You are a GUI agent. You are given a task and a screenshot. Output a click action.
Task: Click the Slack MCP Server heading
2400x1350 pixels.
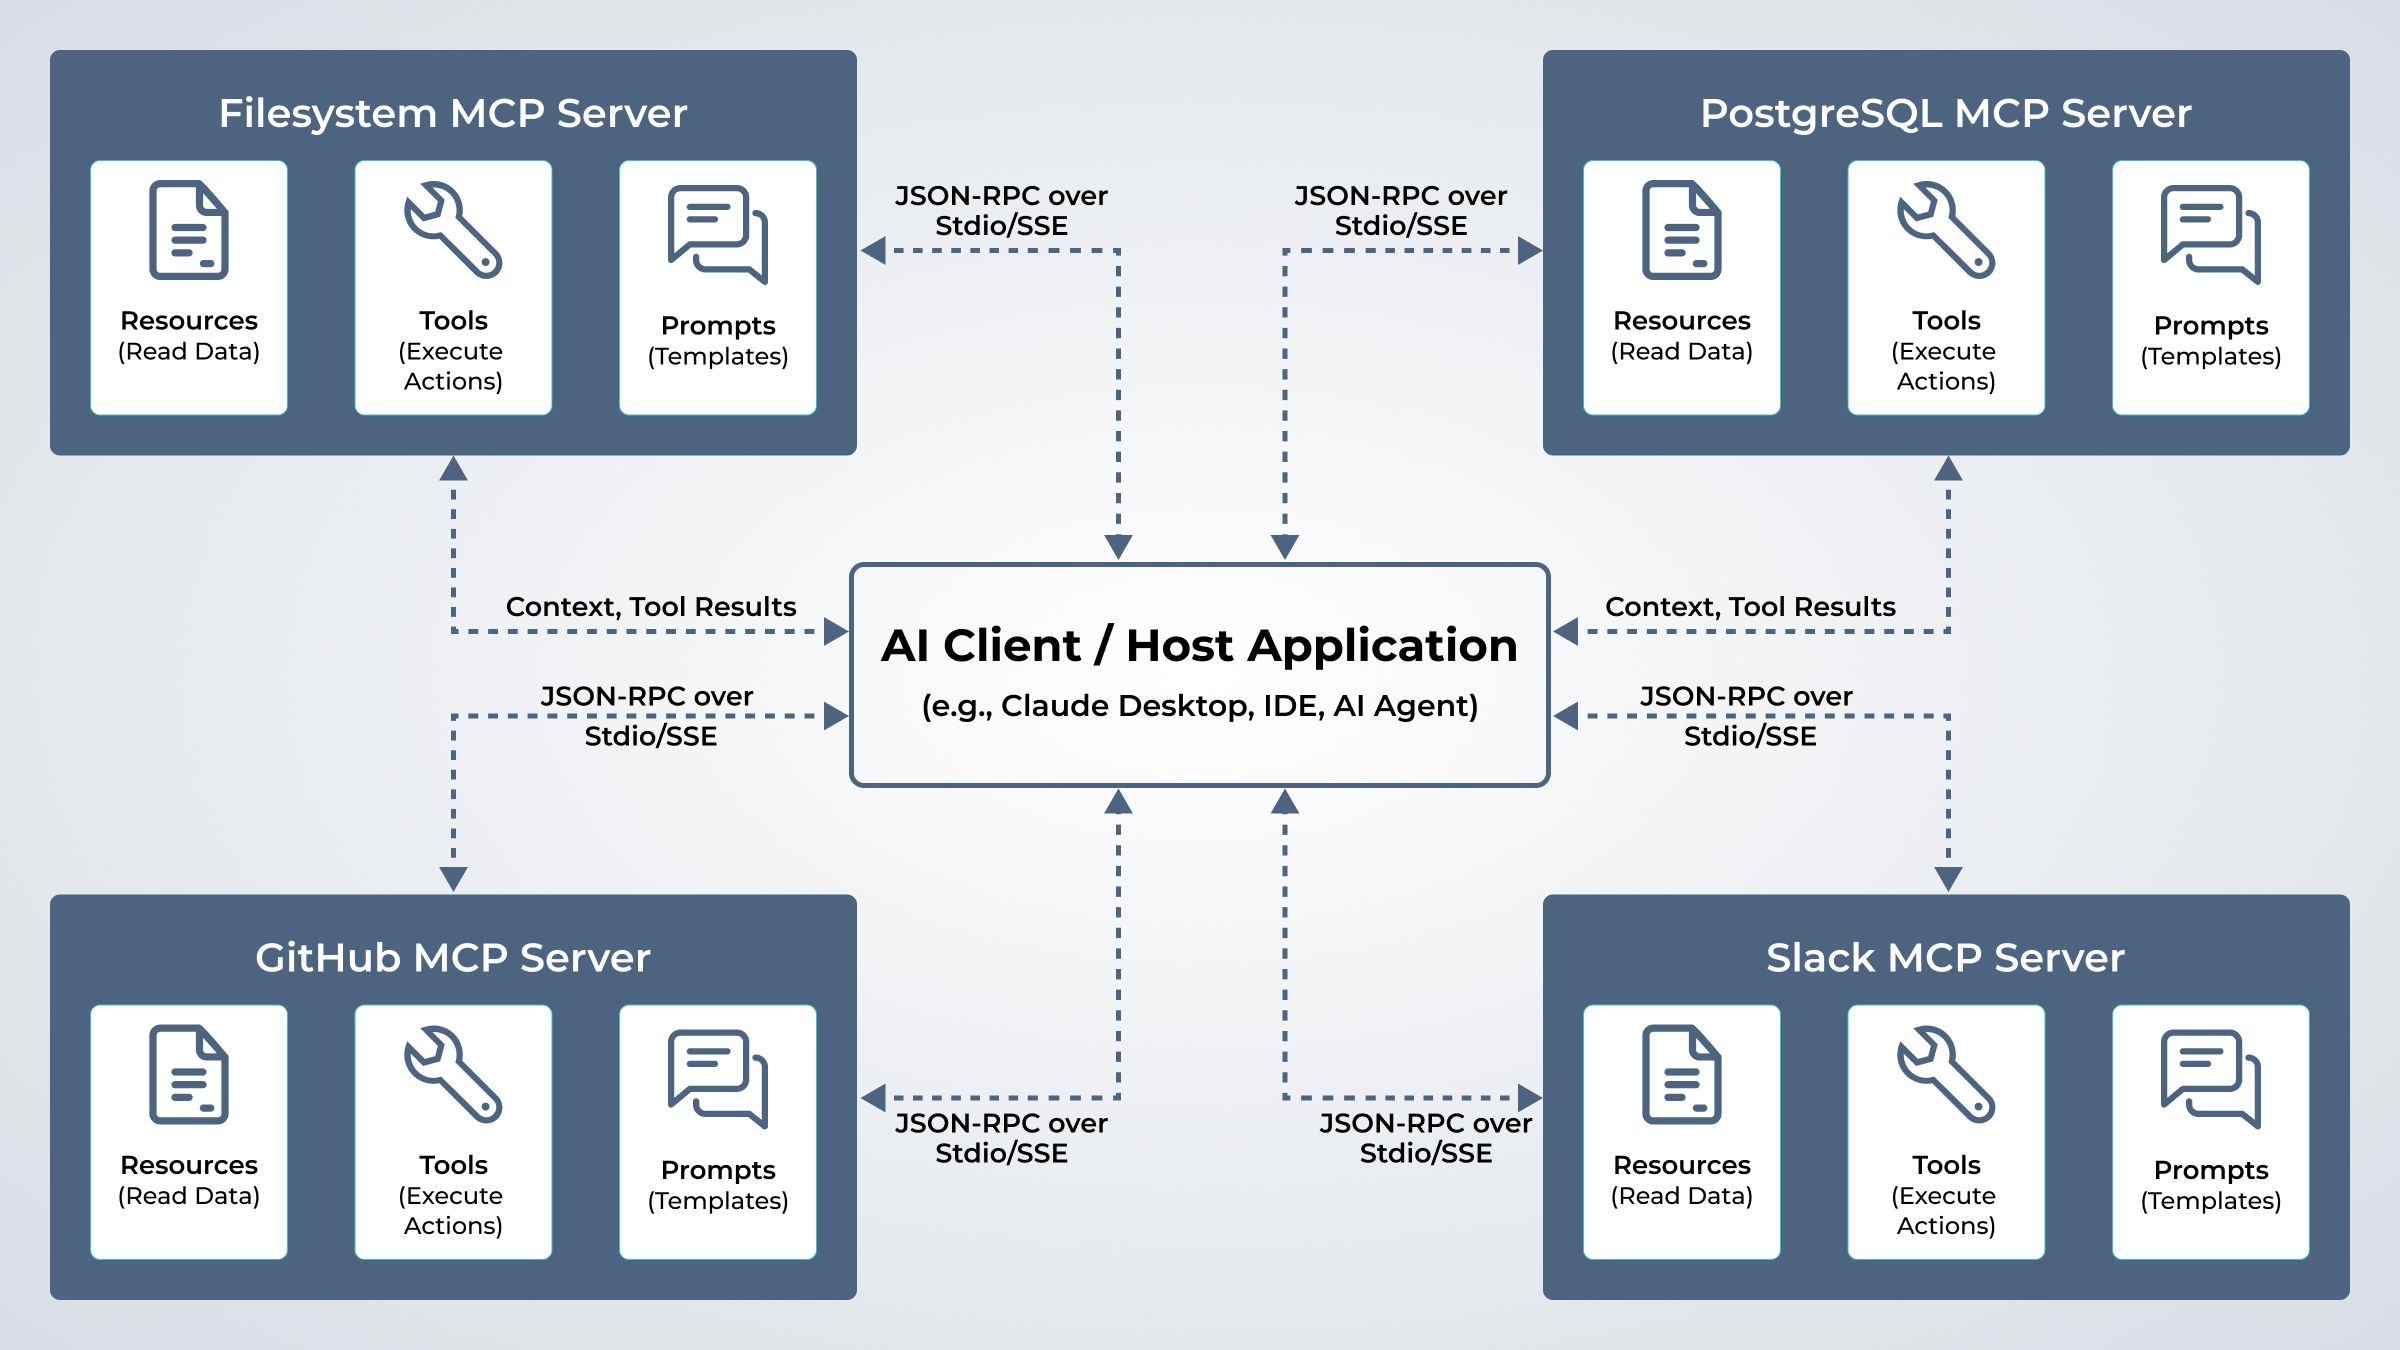click(x=1946, y=958)
